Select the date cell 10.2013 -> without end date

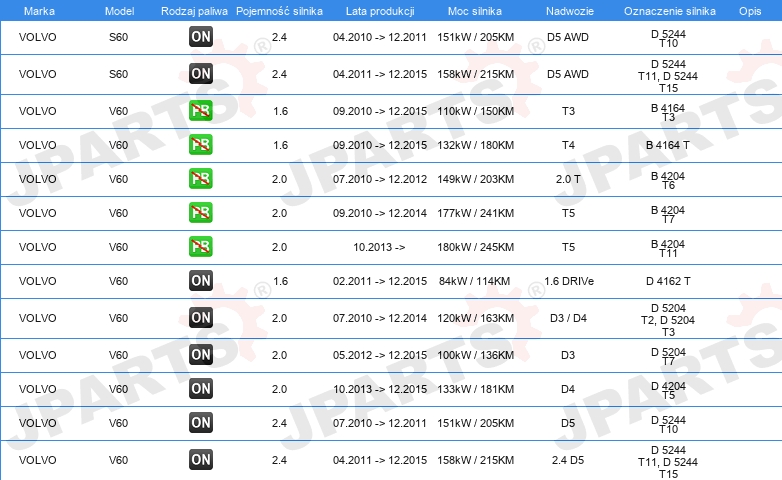[379, 246]
